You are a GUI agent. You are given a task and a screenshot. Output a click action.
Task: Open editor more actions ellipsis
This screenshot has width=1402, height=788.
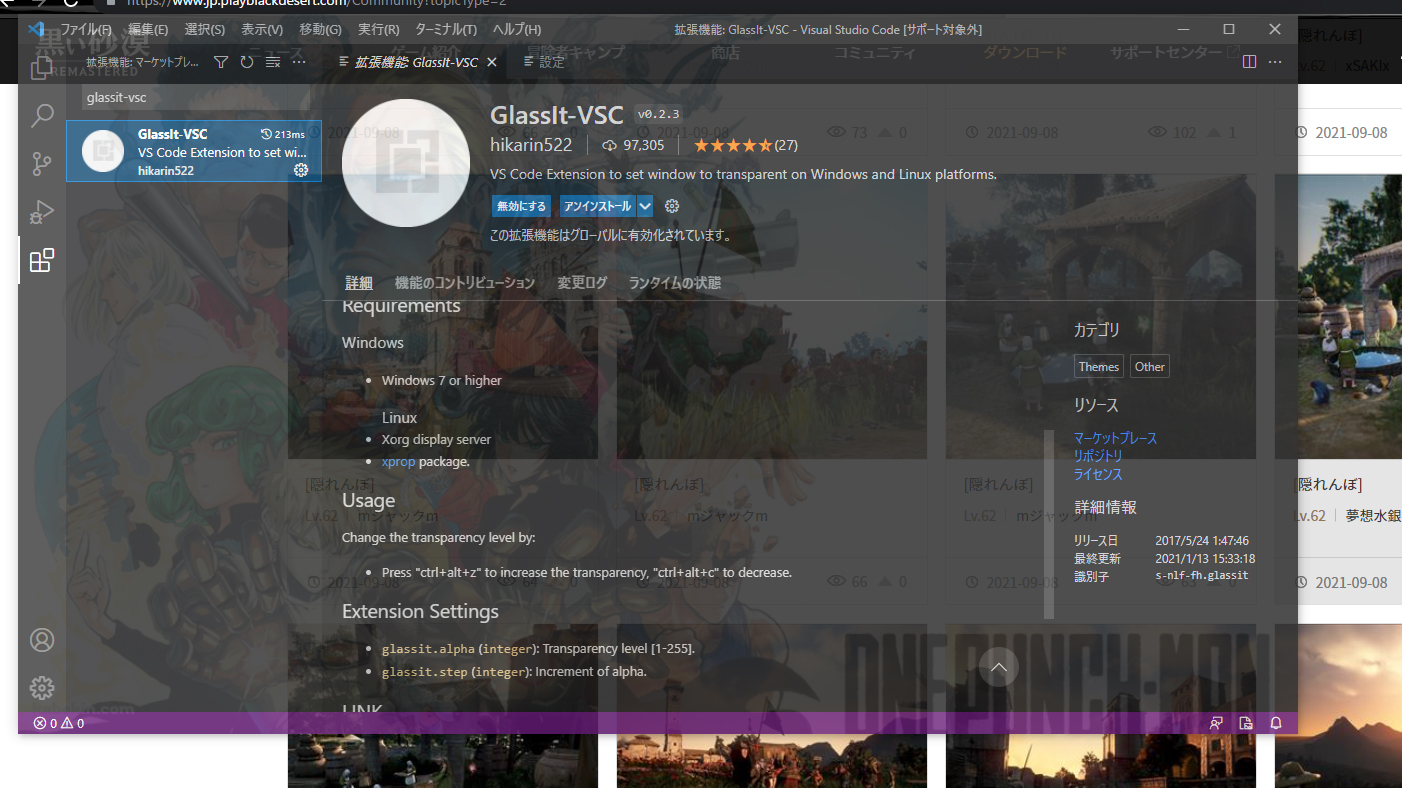coord(1275,62)
